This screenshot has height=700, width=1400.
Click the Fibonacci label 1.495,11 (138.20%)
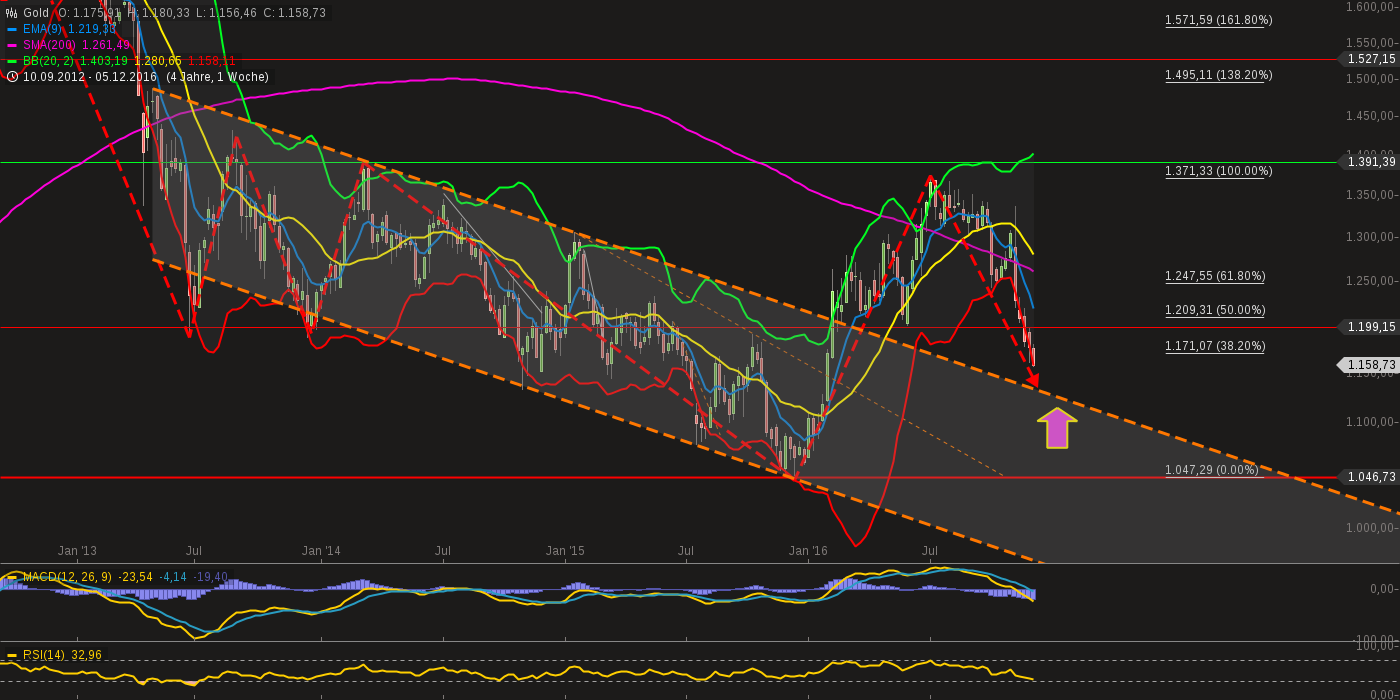[x=1218, y=75]
